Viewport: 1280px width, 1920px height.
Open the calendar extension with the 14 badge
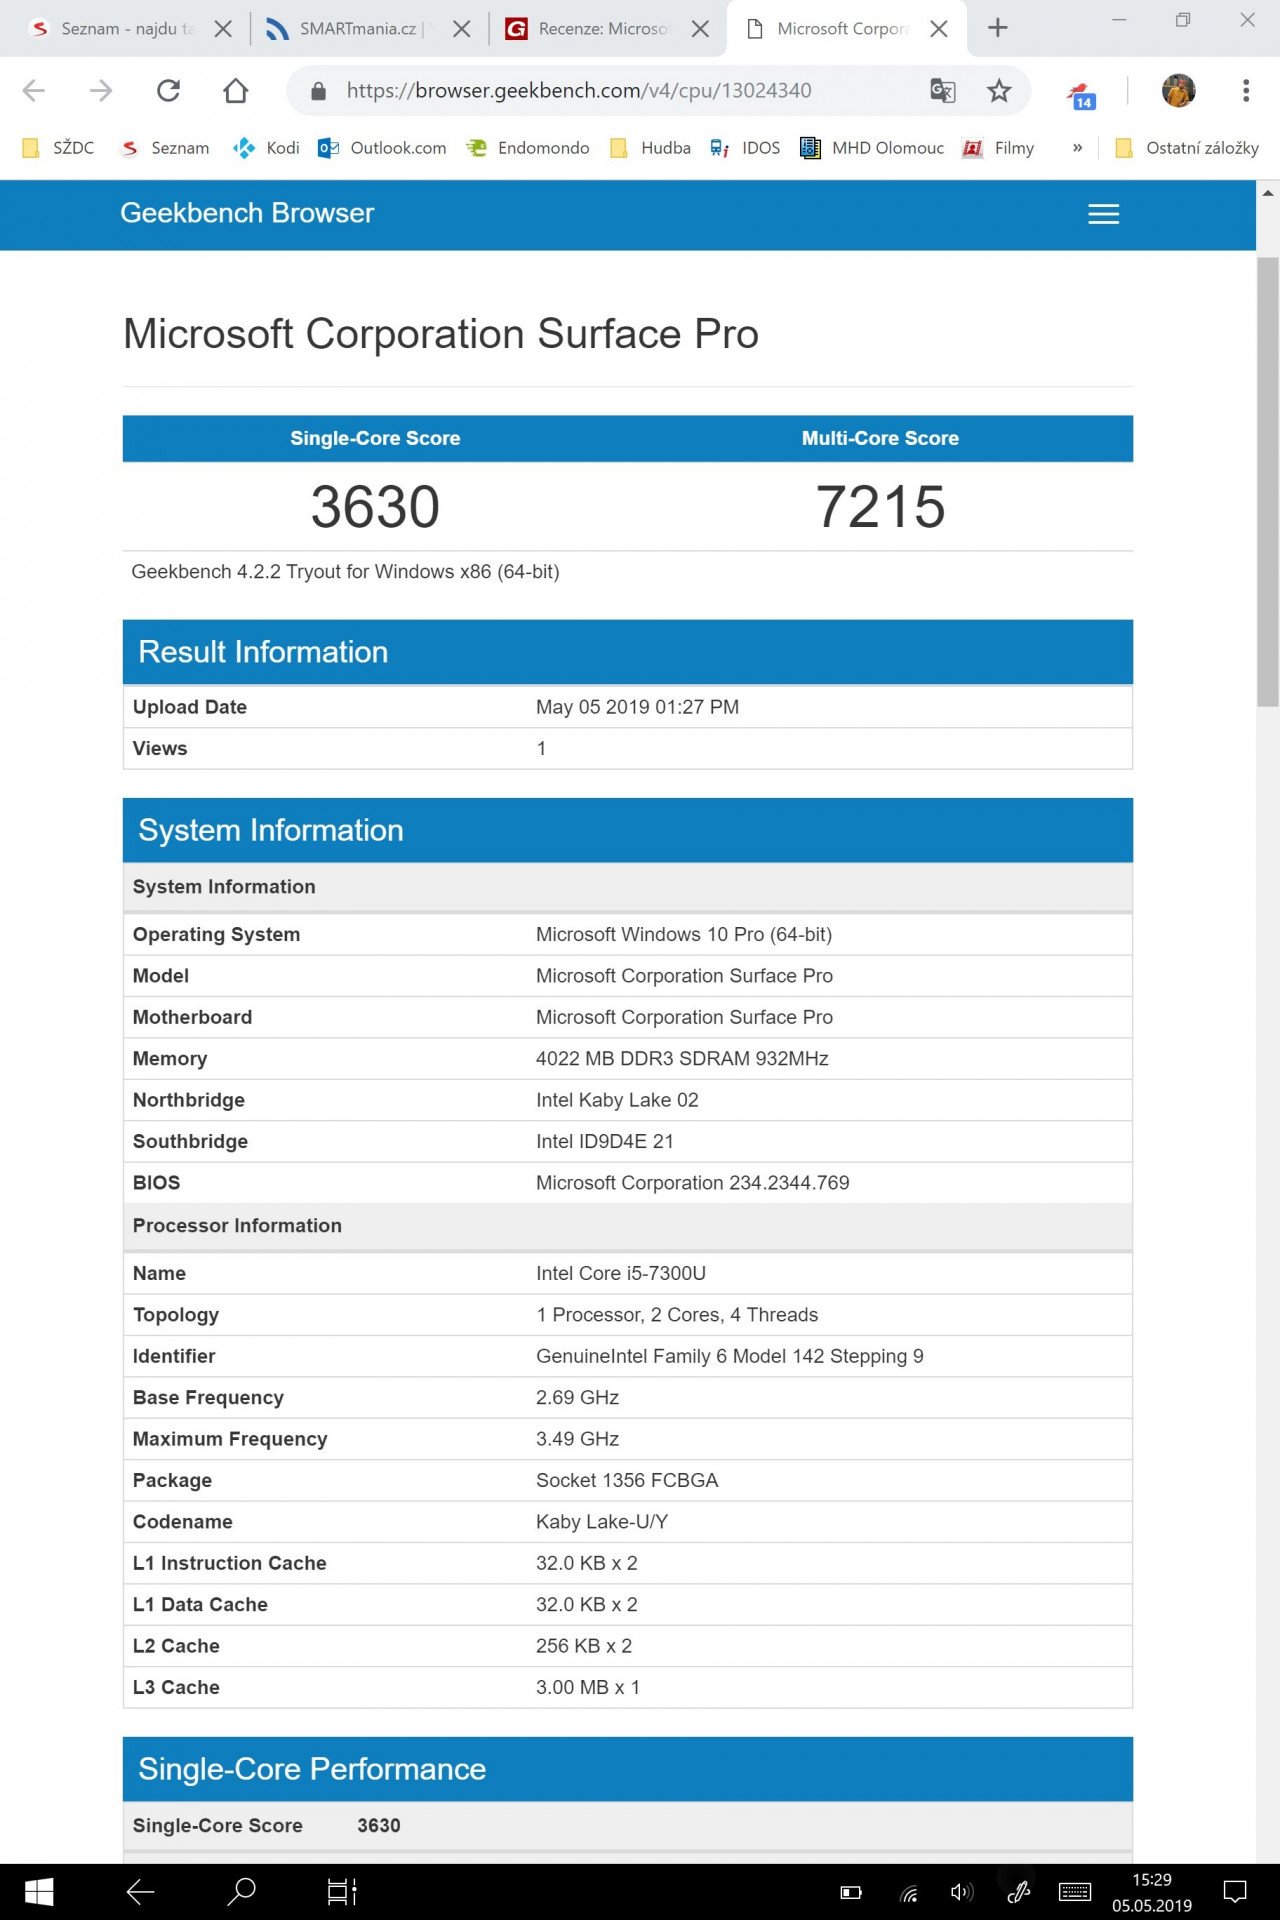click(x=1082, y=96)
